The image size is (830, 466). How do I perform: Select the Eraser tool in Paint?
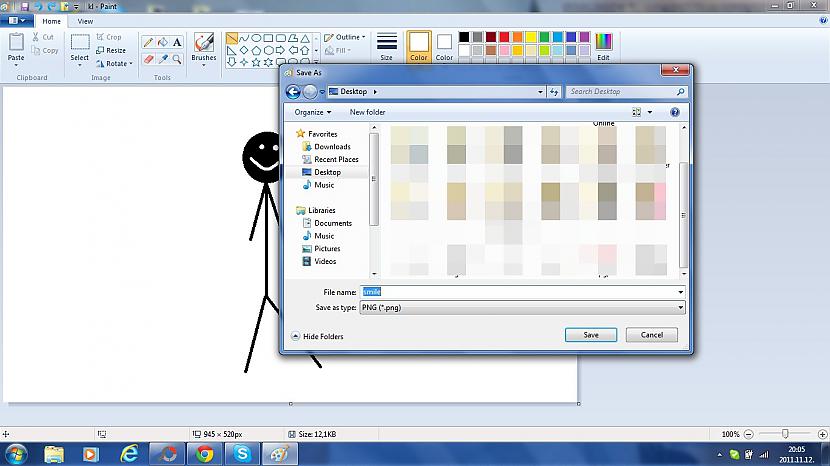pos(148,59)
